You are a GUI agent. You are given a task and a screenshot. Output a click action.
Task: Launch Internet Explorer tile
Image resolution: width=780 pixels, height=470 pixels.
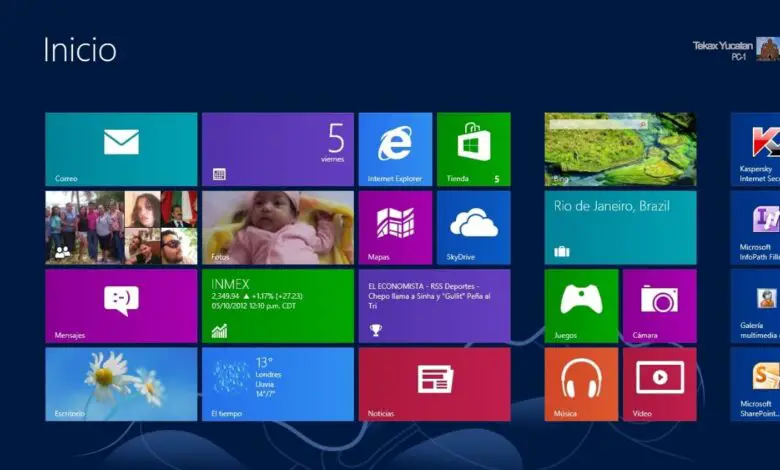[395, 149]
